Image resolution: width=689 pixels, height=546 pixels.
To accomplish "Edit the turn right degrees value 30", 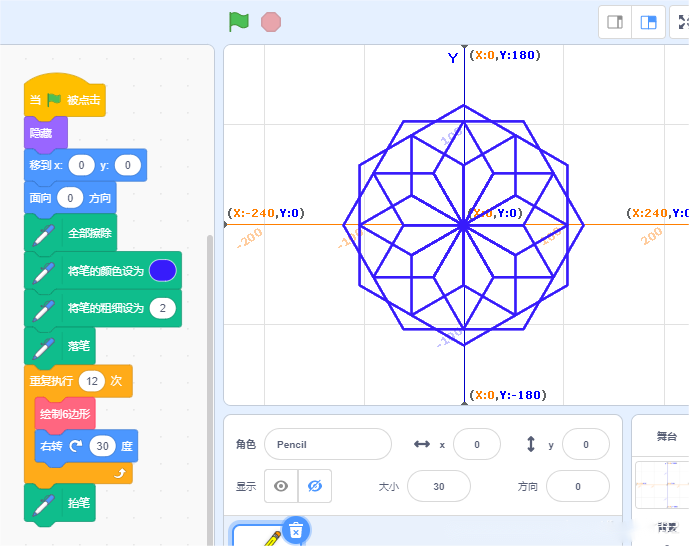I will pos(102,446).
